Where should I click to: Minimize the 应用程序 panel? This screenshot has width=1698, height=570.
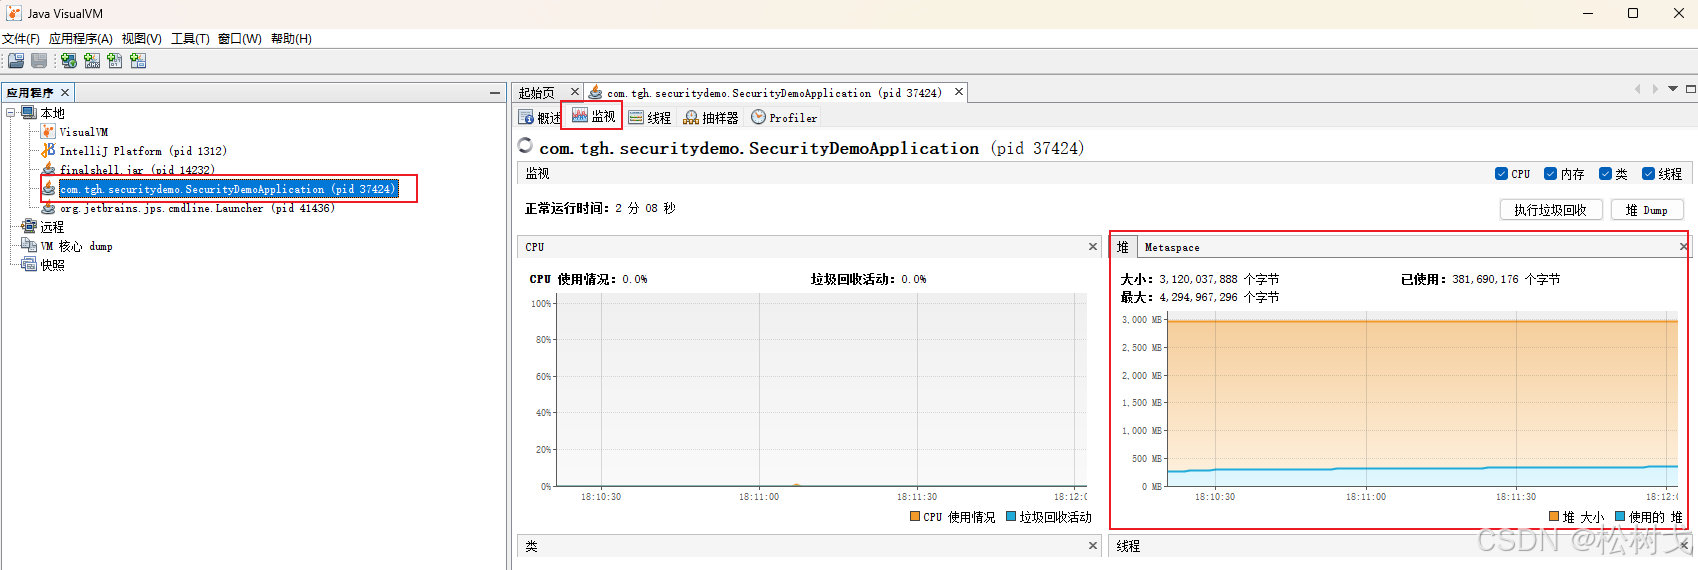[x=495, y=93]
